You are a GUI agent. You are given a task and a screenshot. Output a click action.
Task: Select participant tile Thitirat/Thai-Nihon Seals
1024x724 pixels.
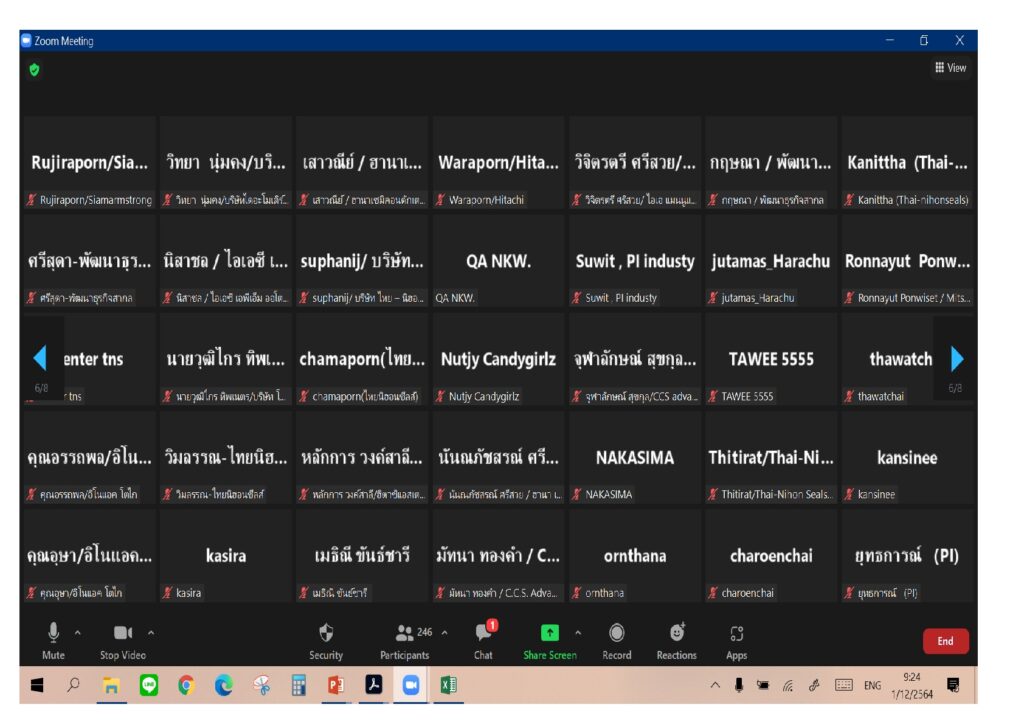771,458
